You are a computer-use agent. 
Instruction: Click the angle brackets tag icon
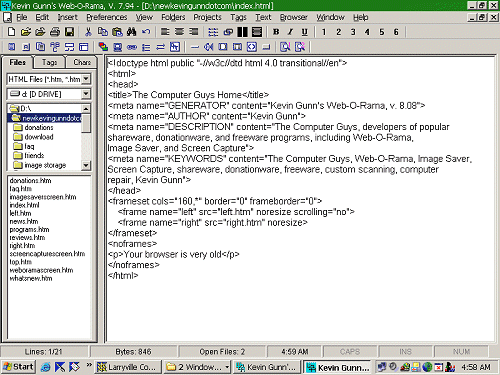click(x=252, y=47)
